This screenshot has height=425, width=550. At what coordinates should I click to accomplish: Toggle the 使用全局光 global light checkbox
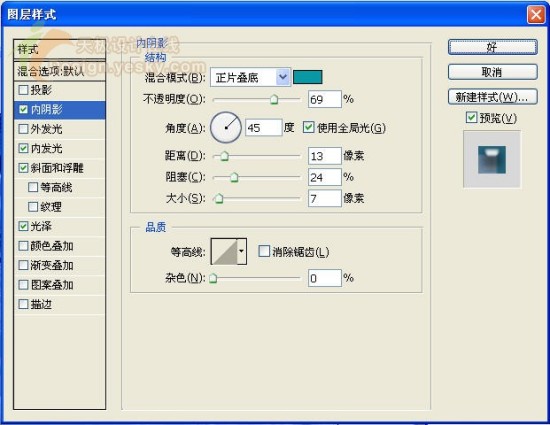coord(308,127)
